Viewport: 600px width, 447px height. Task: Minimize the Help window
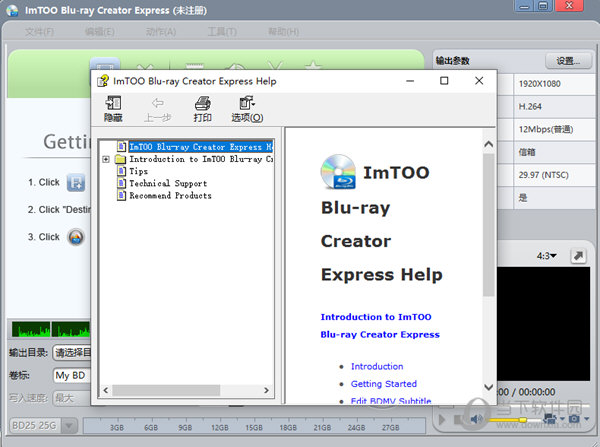pos(410,81)
